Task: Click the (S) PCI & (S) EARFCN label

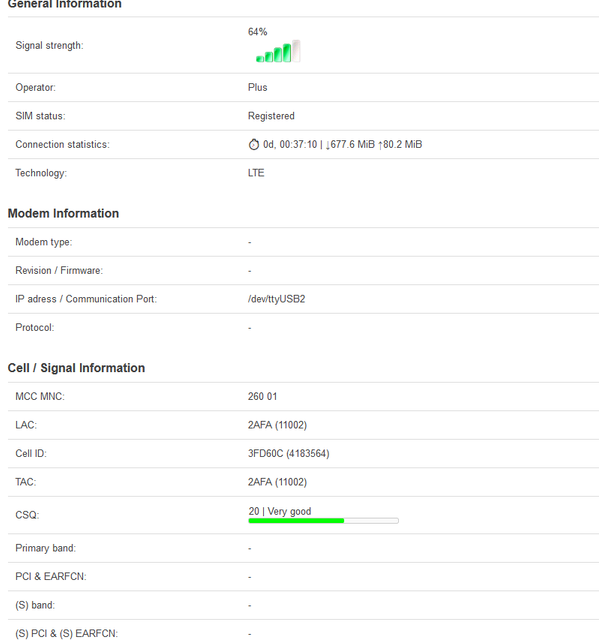Action: [67, 633]
